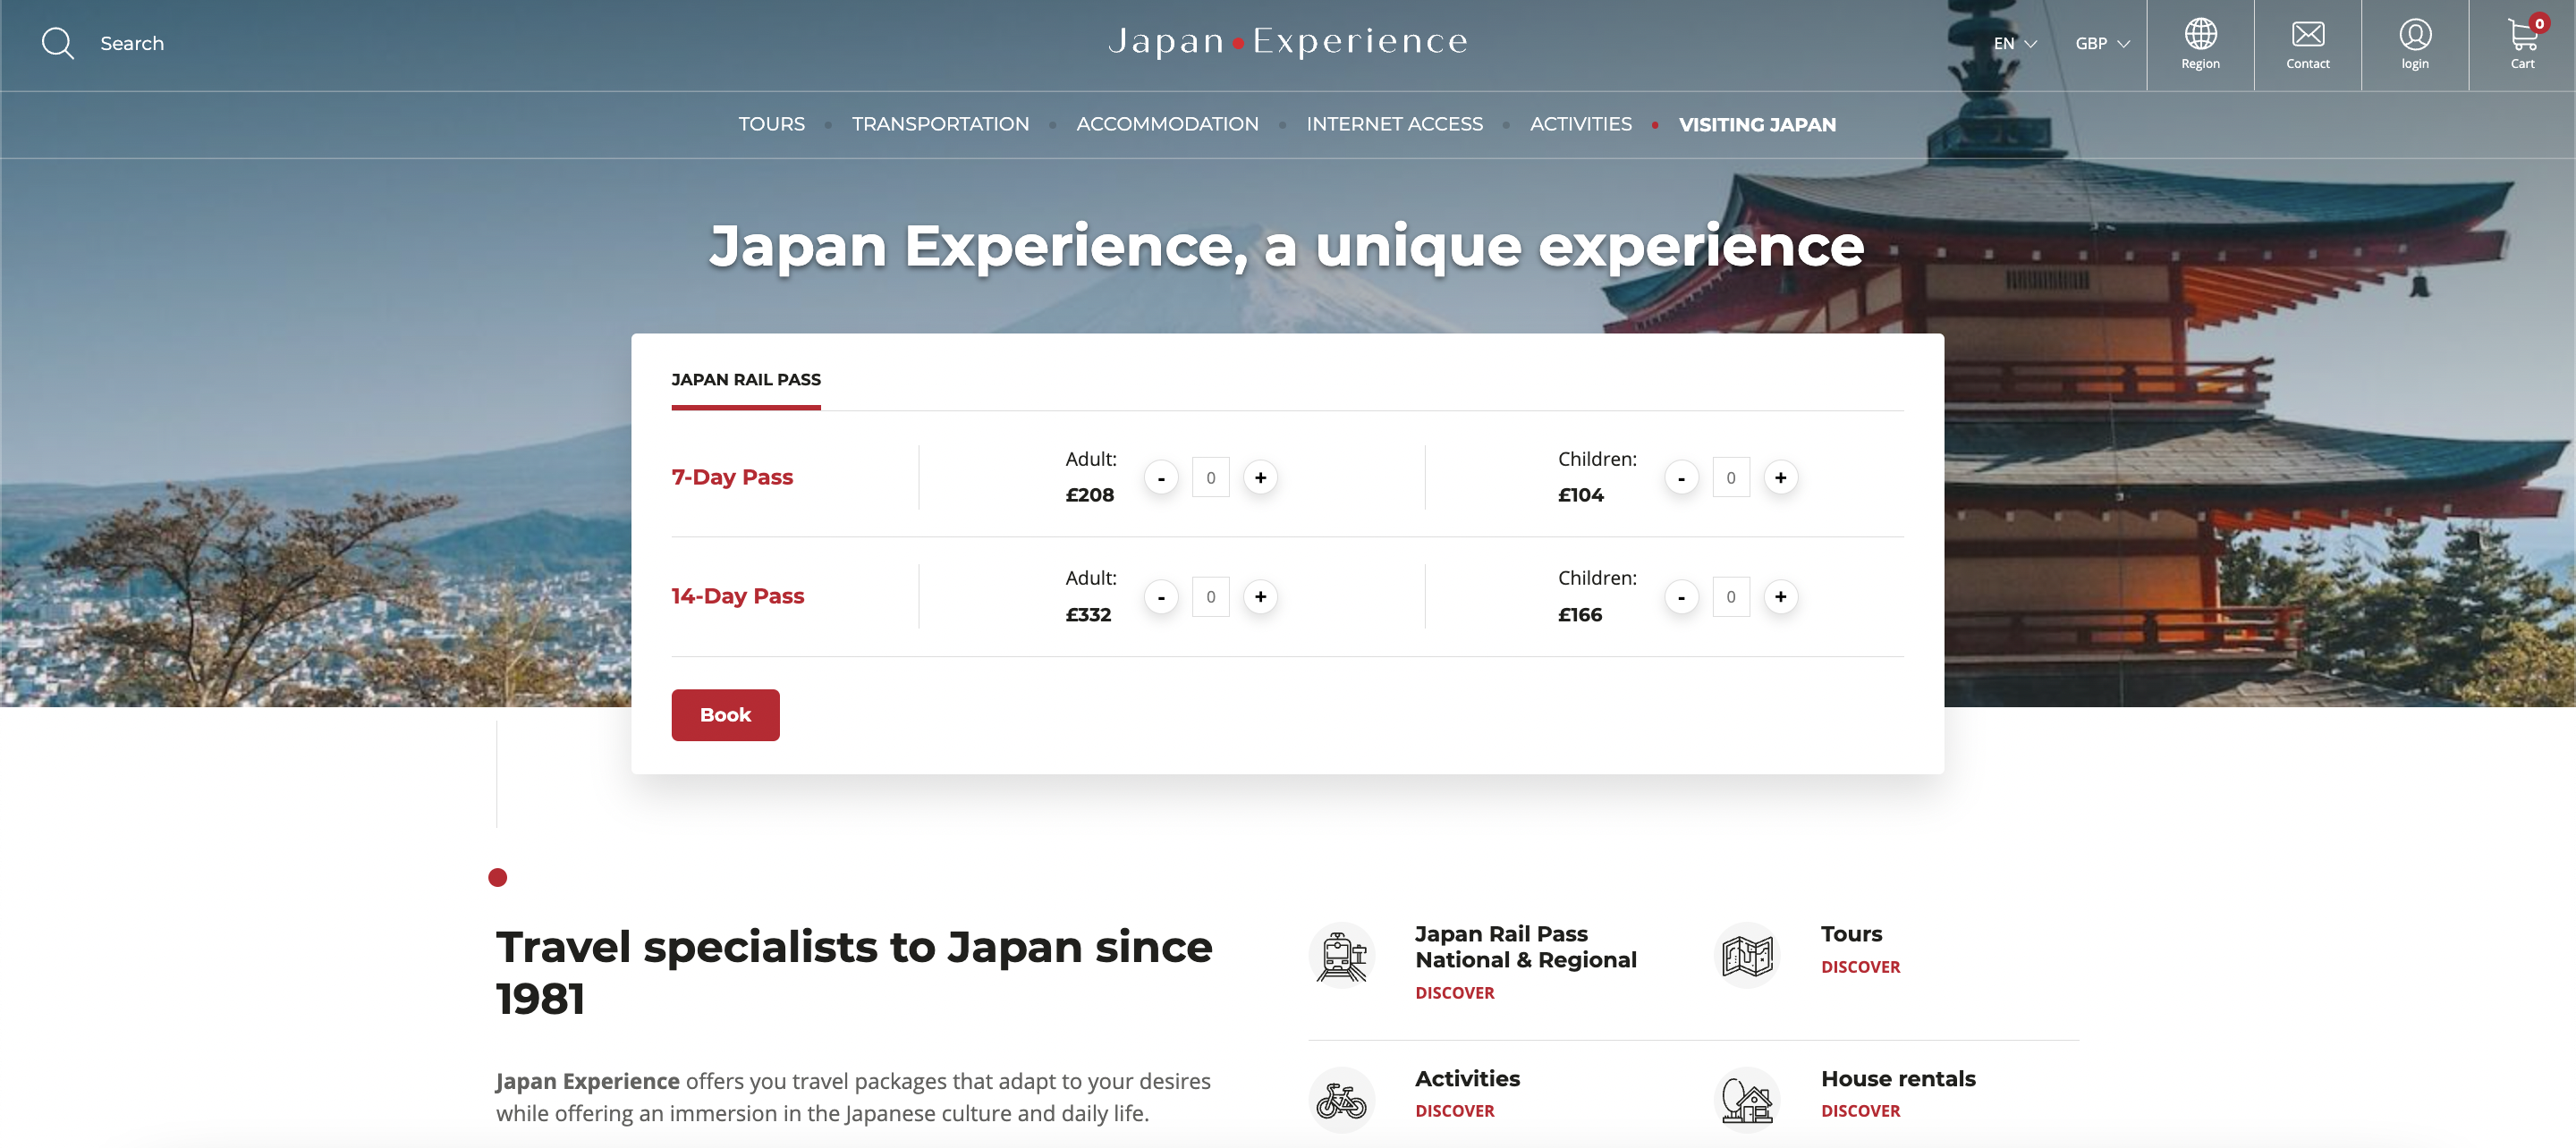Screen dimensions: 2576x1148
Task: Click the £166 children price
Action: [1580, 615]
